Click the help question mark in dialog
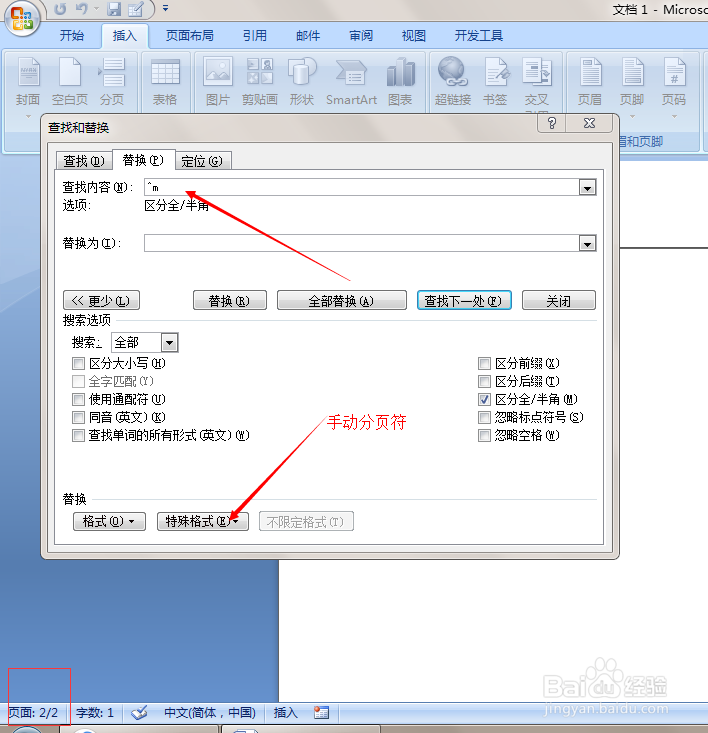Viewport: 708px width, 733px height. click(x=552, y=123)
